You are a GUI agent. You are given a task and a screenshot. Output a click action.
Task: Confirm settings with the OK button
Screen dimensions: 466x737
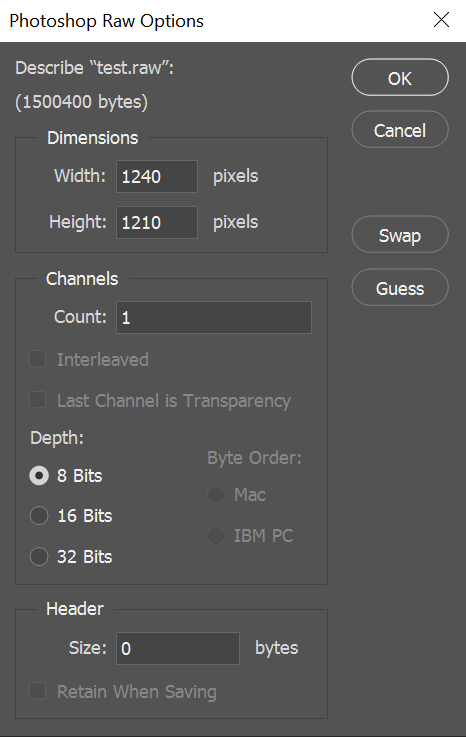[400, 78]
